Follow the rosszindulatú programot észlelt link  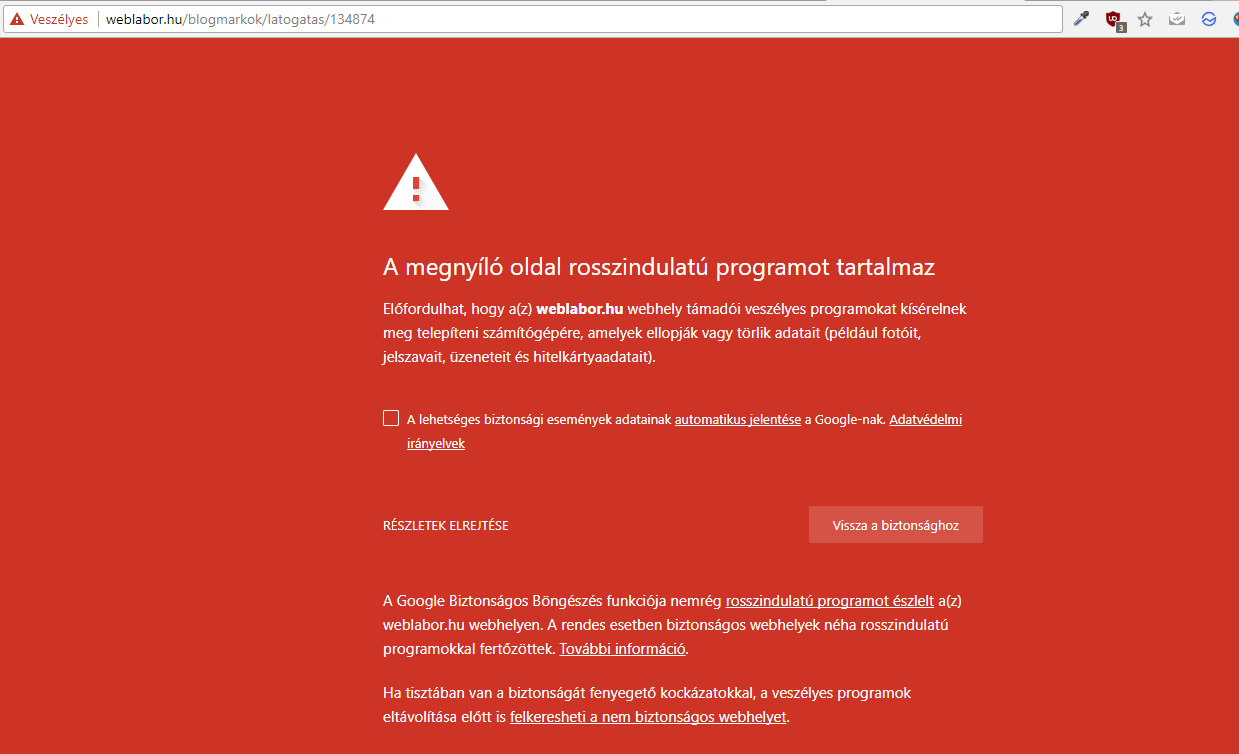click(x=830, y=601)
